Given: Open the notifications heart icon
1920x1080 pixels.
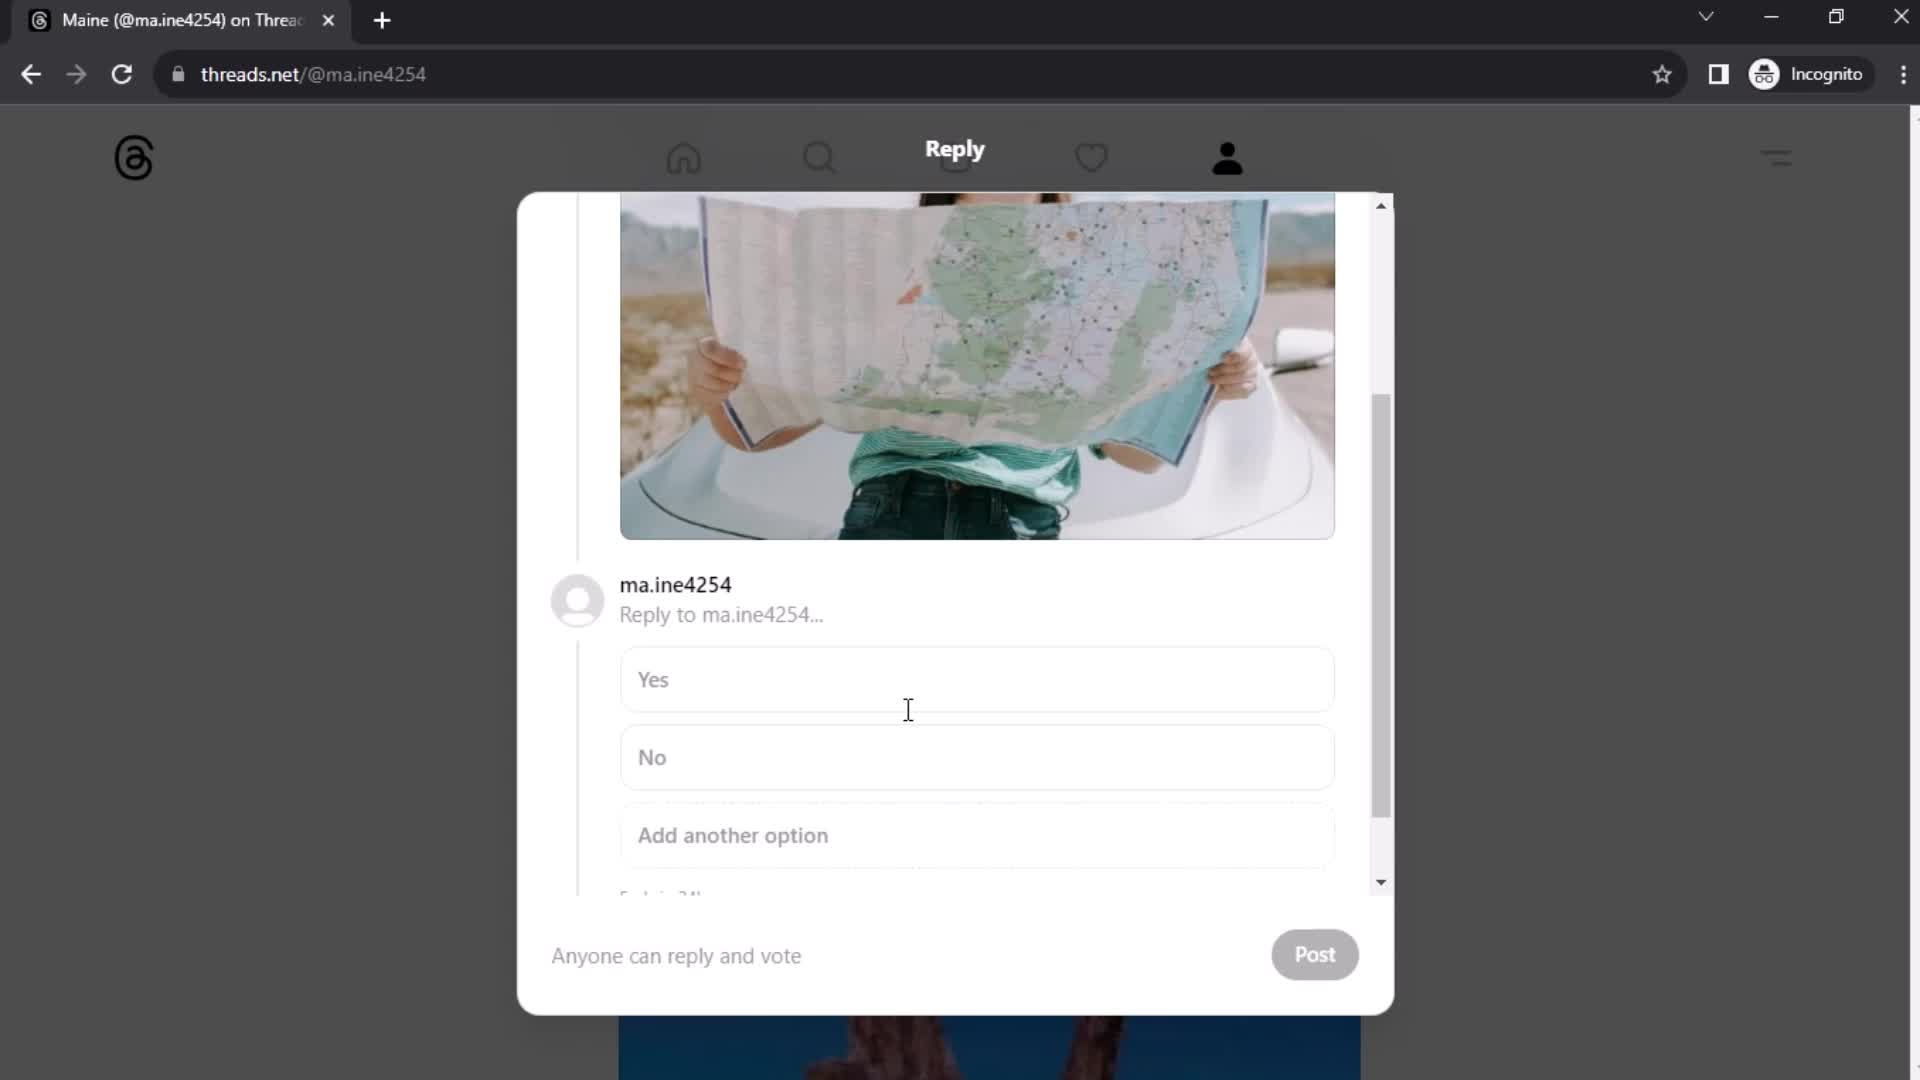Looking at the screenshot, I should pos(1092,157).
